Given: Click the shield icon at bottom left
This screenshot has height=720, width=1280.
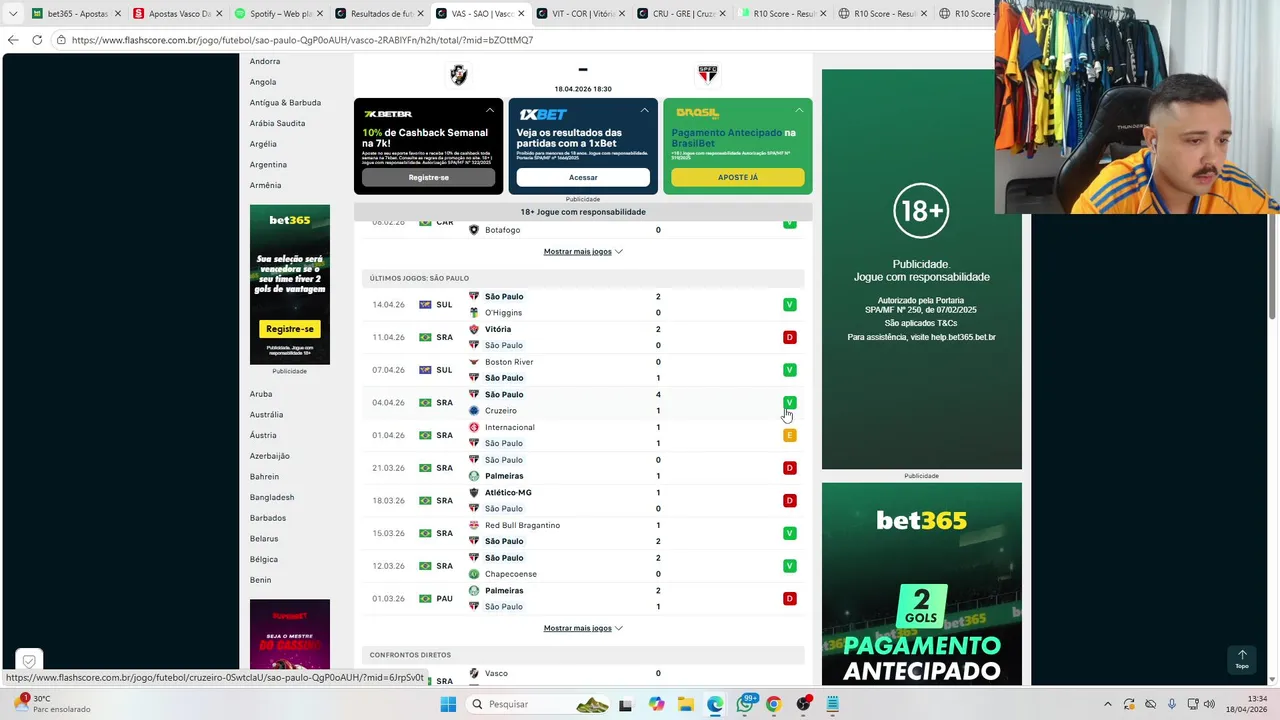Looking at the screenshot, I should [29, 661].
